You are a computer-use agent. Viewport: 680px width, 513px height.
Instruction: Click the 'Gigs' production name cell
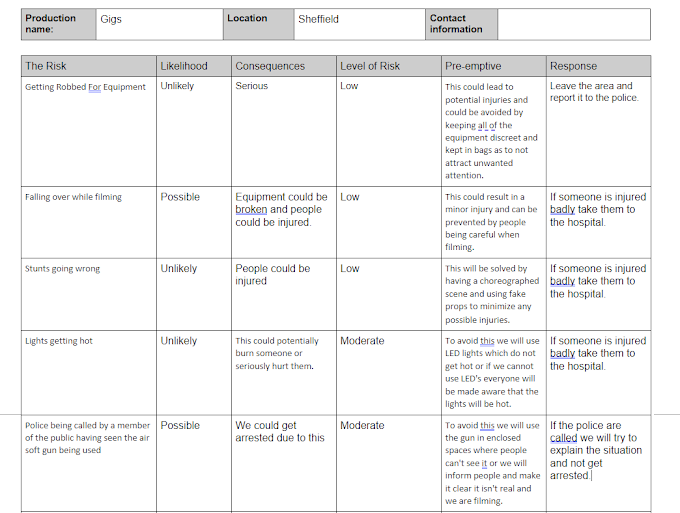160,24
